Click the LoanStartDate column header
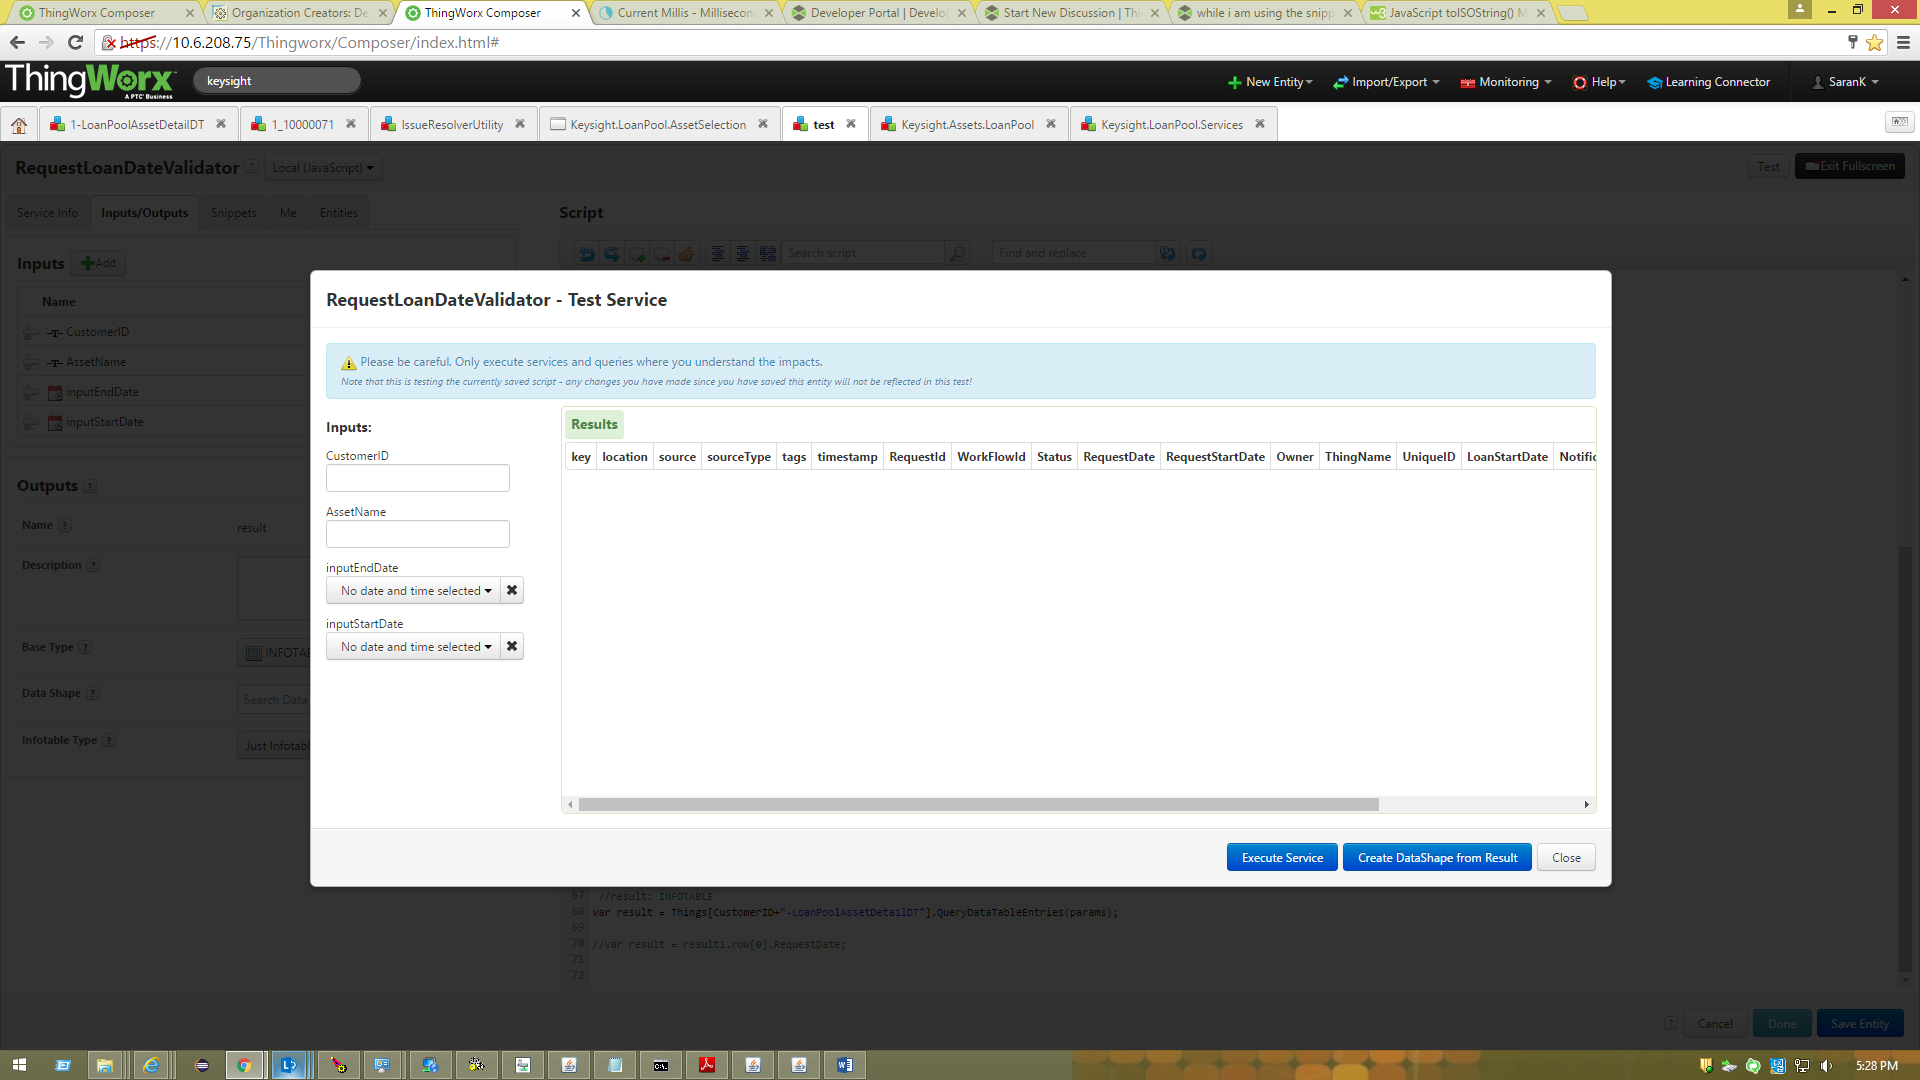Image resolution: width=1920 pixels, height=1080 pixels. [1507, 457]
